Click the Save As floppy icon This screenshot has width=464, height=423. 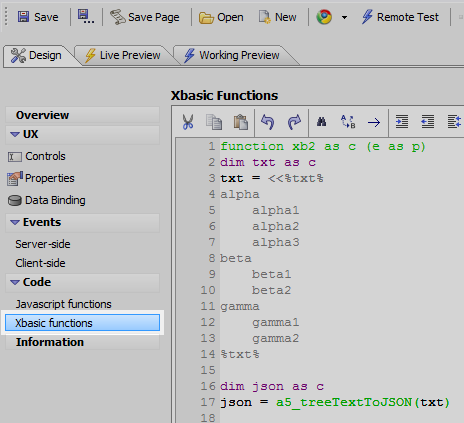pyautogui.click(x=85, y=17)
